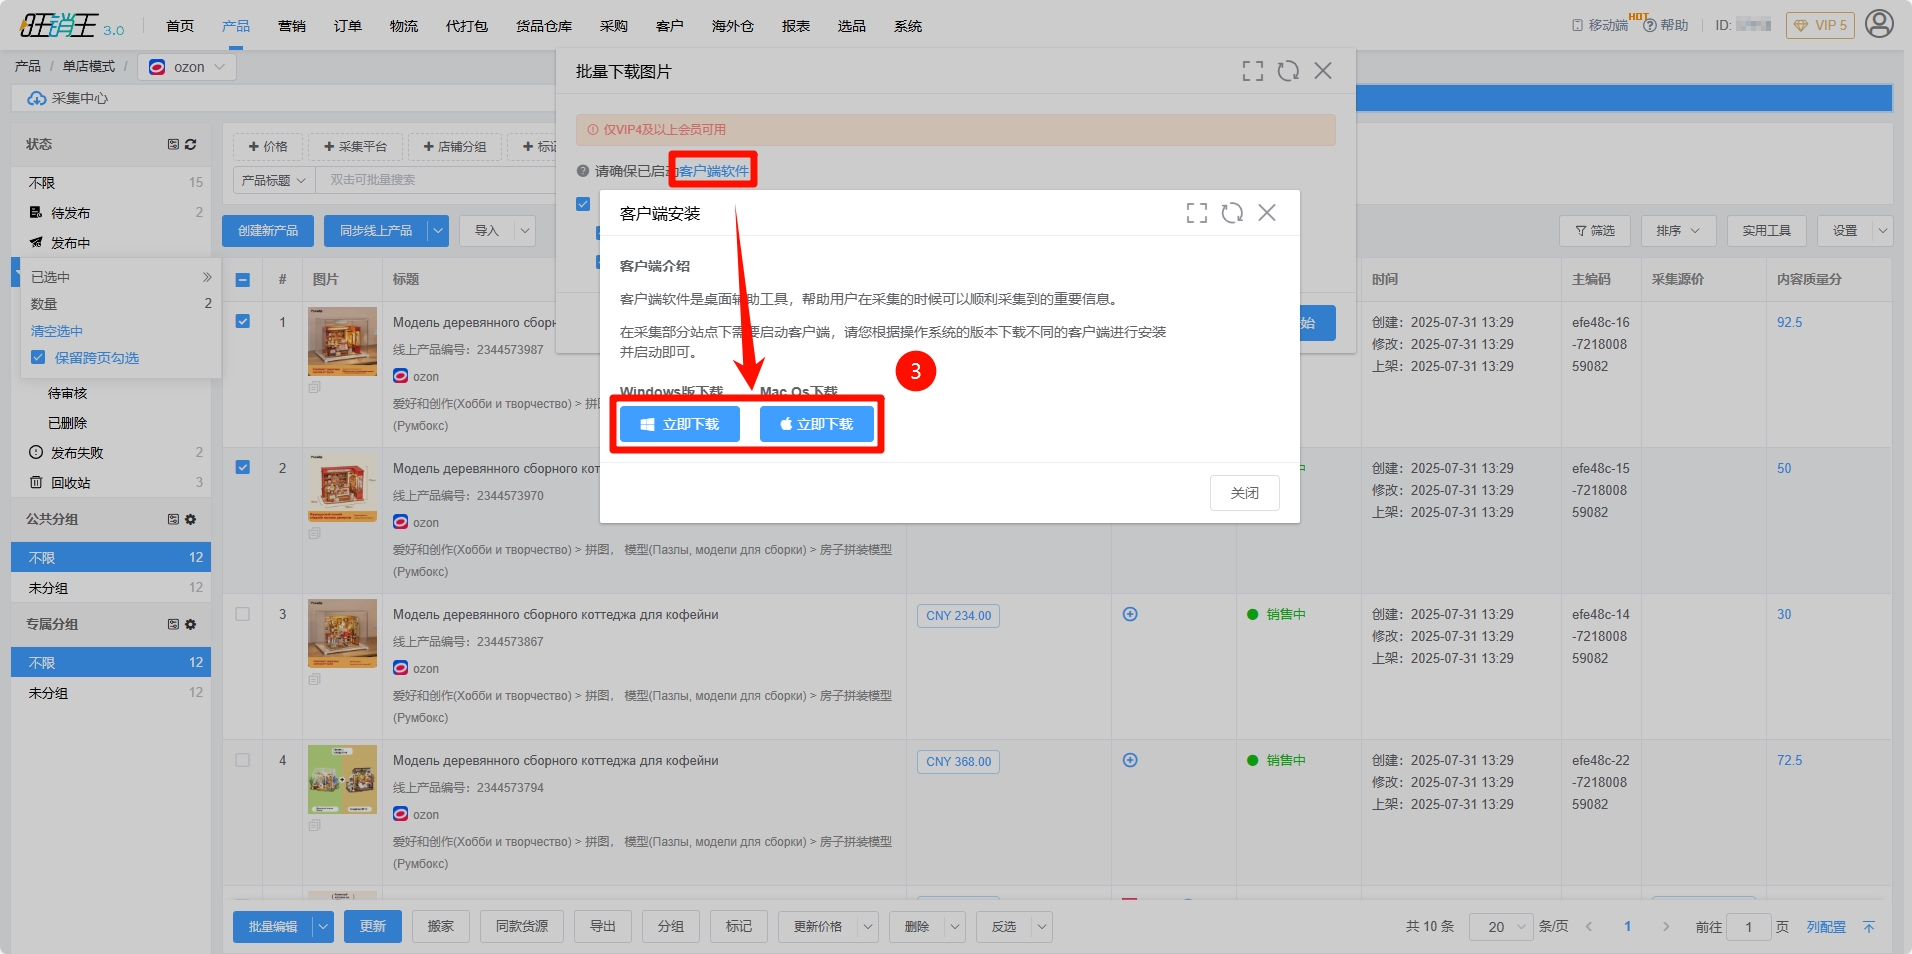
Task: Click the settings gear beside 公共分组
Action: (x=191, y=520)
